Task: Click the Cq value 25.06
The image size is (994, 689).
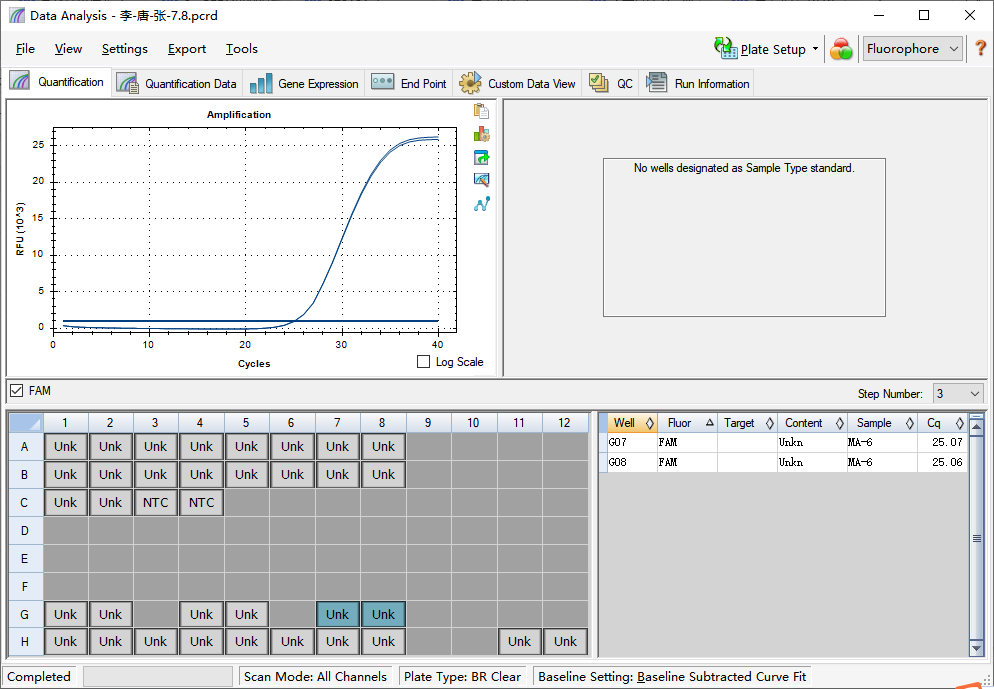Action: pos(946,462)
